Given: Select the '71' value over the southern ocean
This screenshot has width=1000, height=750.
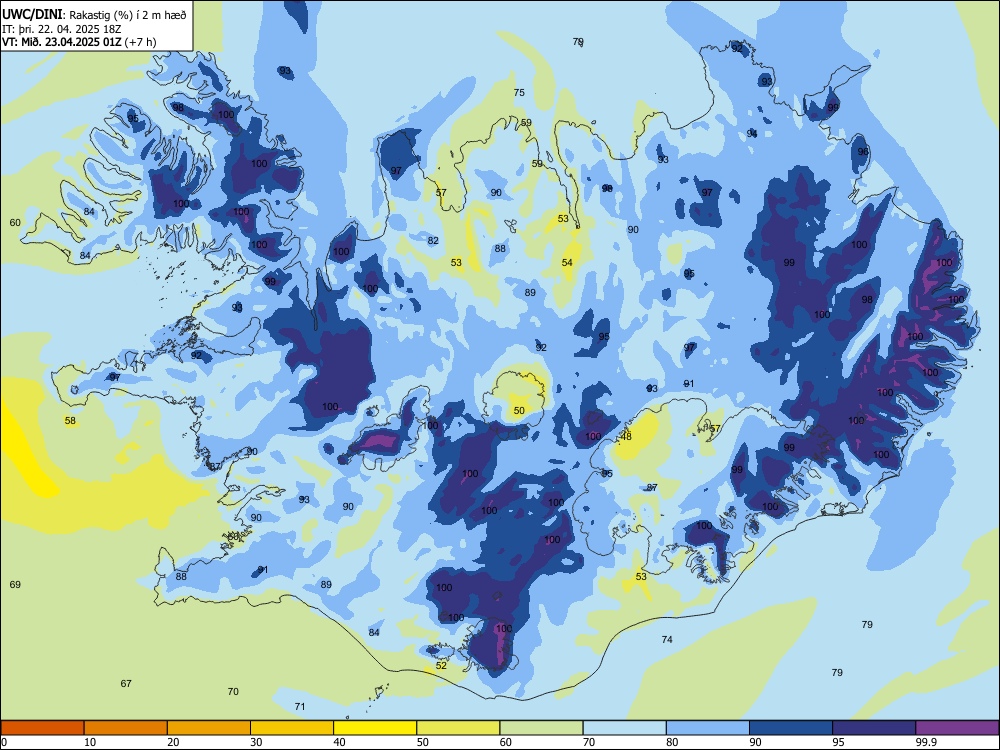Looking at the screenshot, I should [300, 707].
